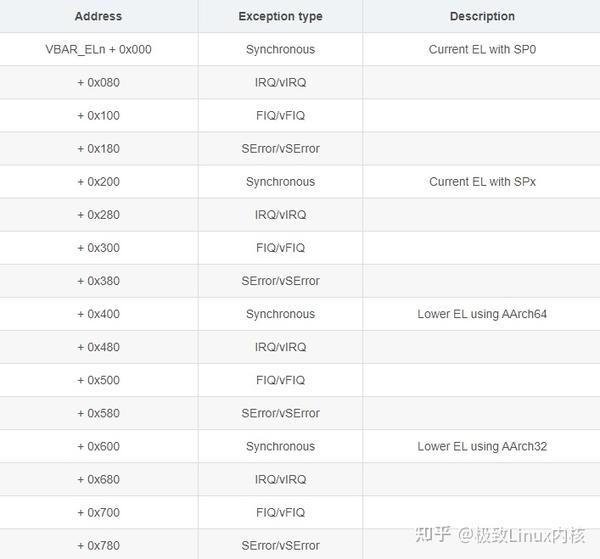The image size is (600, 559).
Task: Select the Current EL with SP0 cell
Action: pyautogui.click(x=482, y=49)
